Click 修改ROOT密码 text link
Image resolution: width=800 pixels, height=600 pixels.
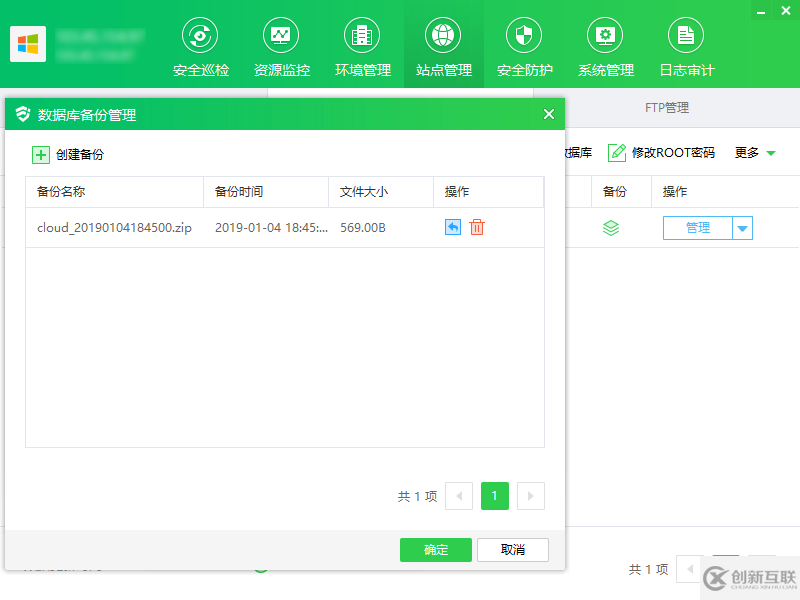[x=673, y=153]
